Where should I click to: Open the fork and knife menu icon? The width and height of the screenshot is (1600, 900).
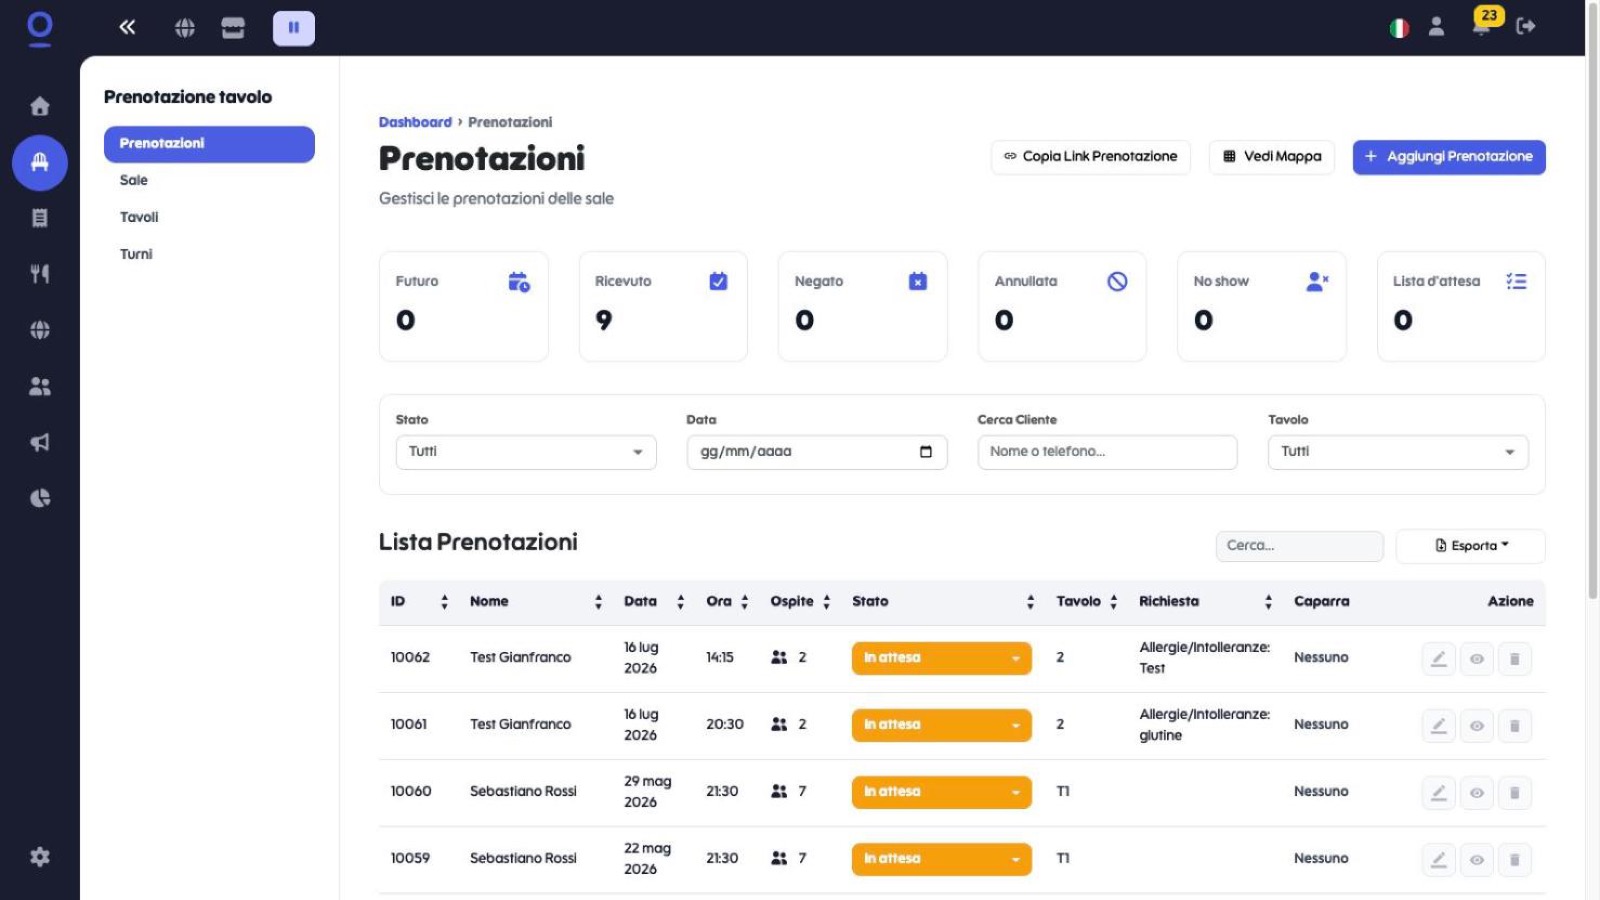point(40,274)
